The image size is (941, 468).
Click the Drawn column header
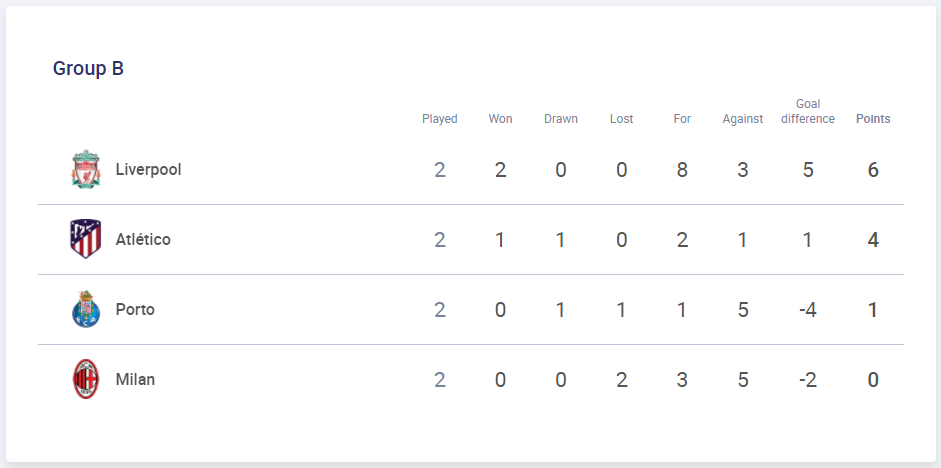[x=561, y=119]
